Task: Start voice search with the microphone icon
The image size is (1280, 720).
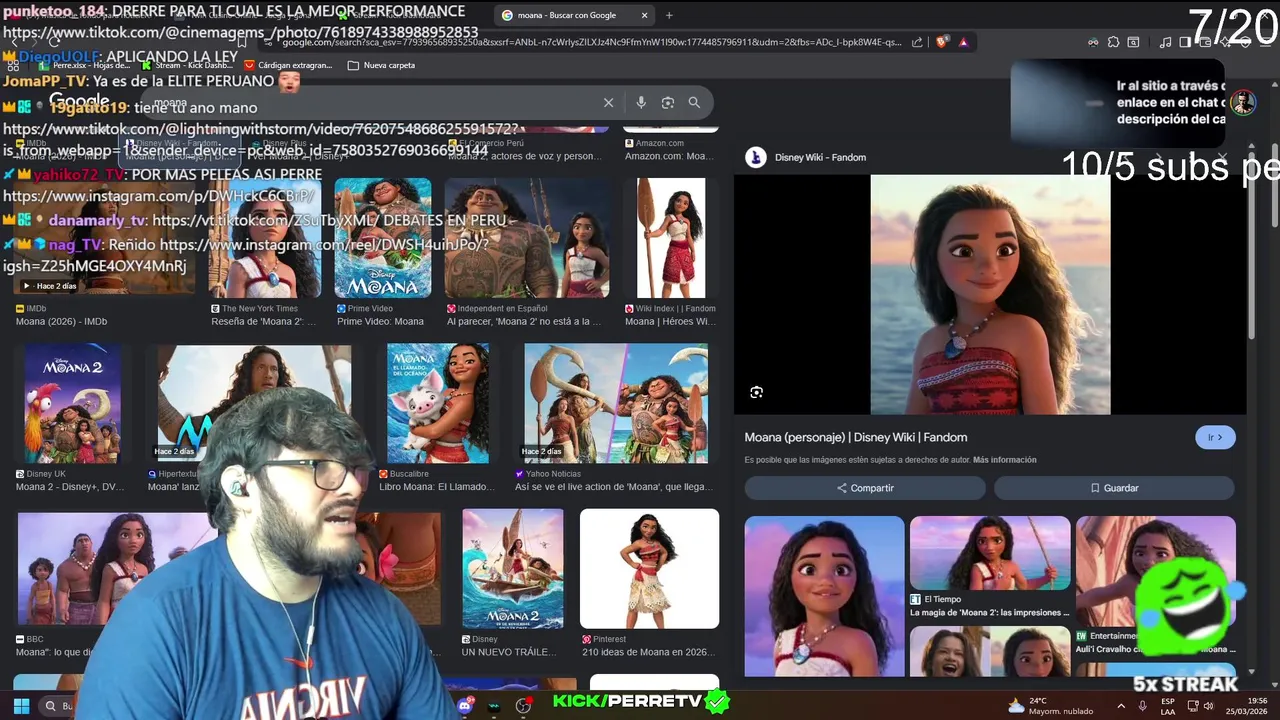Action: click(641, 102)
